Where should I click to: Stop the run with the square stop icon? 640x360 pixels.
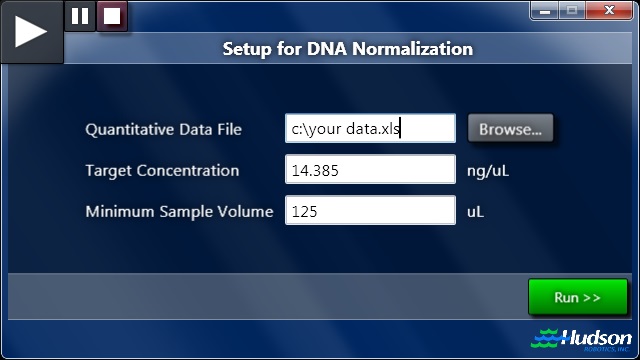tap(112, 16)
